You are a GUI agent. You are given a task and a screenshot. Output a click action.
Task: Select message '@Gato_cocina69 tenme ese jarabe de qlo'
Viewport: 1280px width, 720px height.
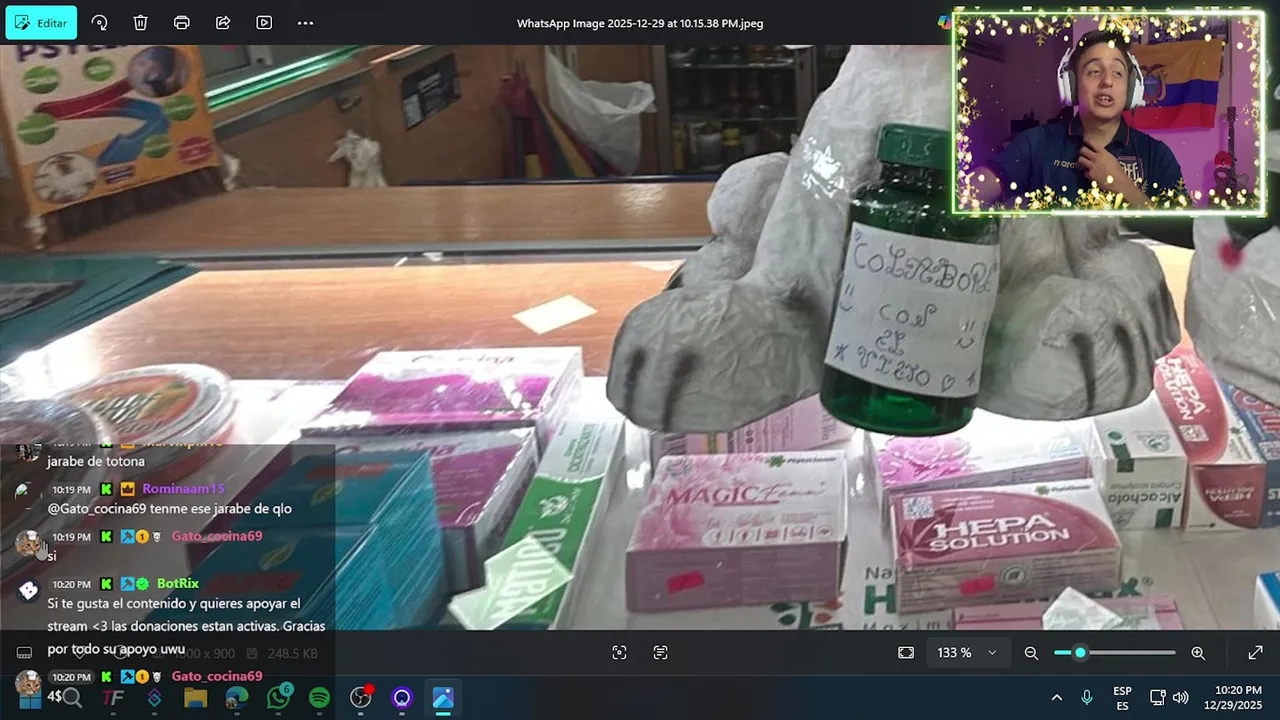pos(170,508)
